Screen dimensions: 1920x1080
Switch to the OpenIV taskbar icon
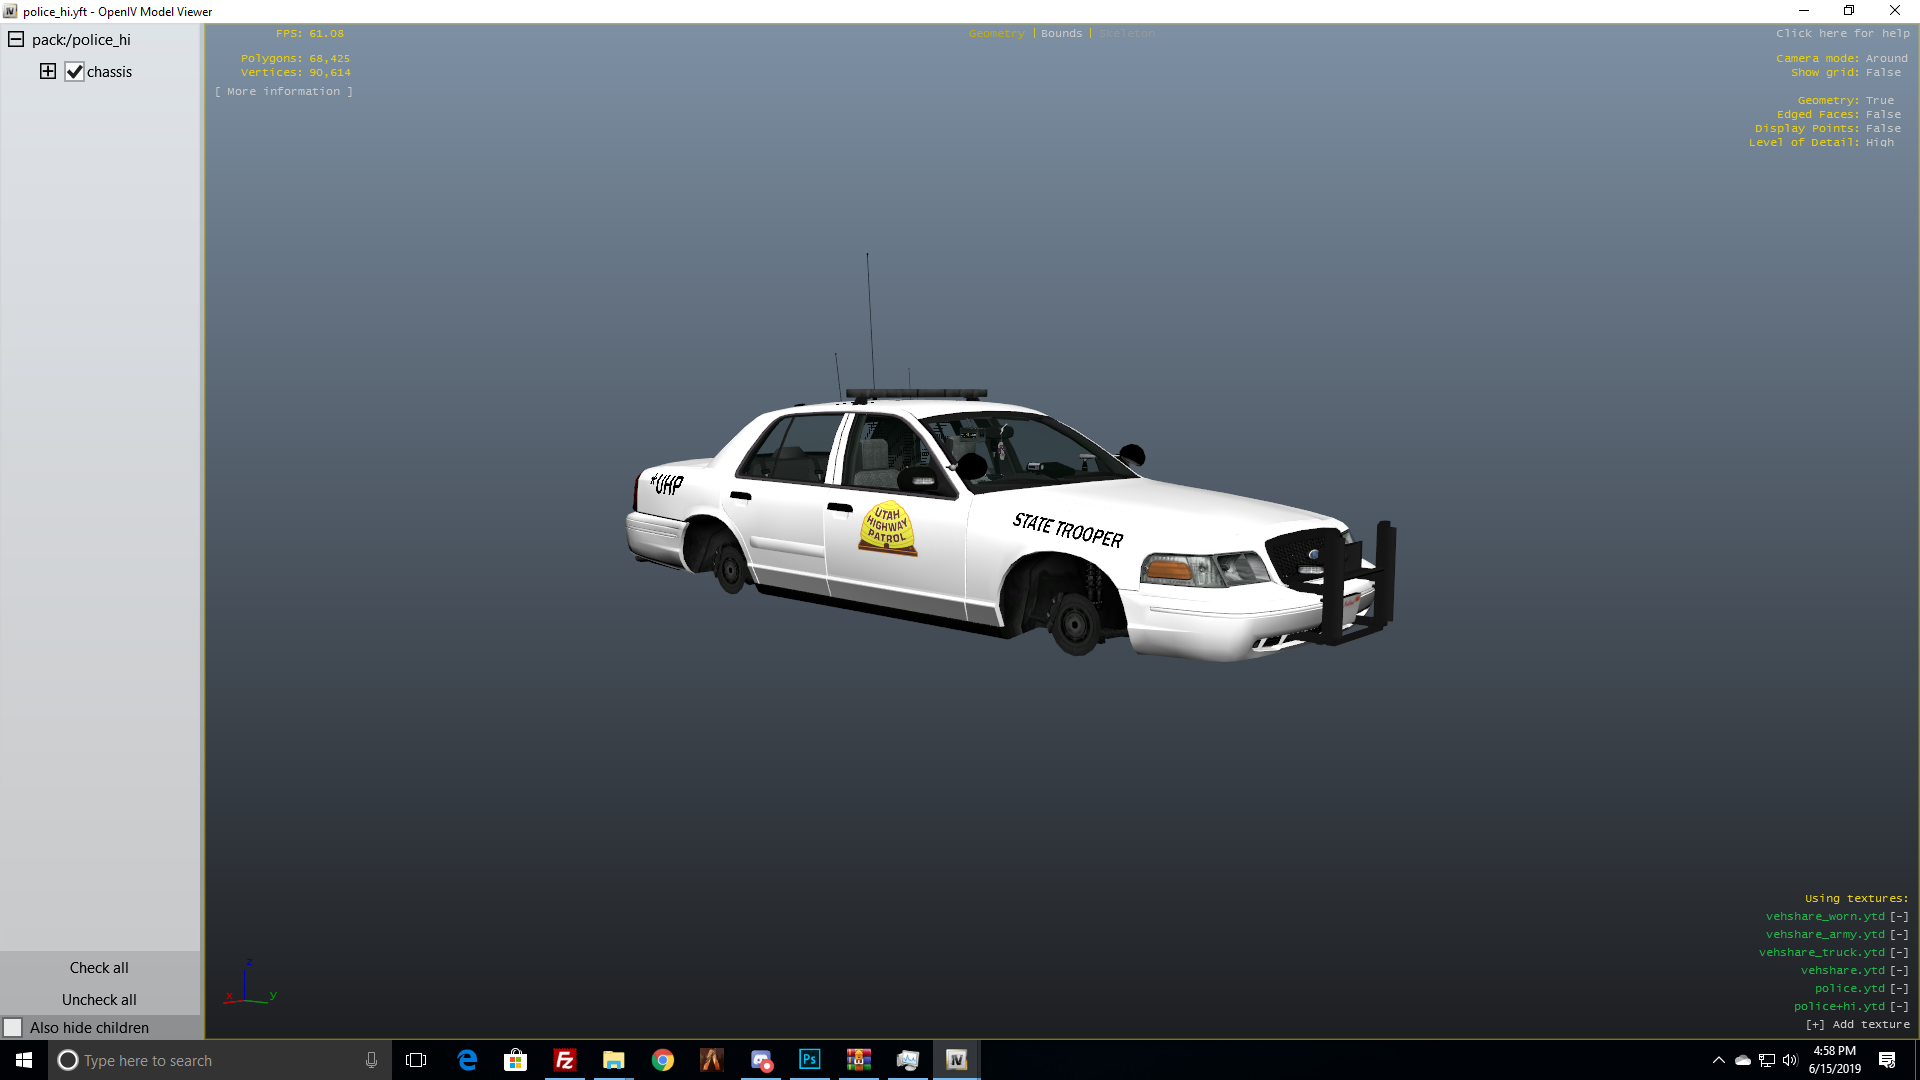click(957, 1060)
